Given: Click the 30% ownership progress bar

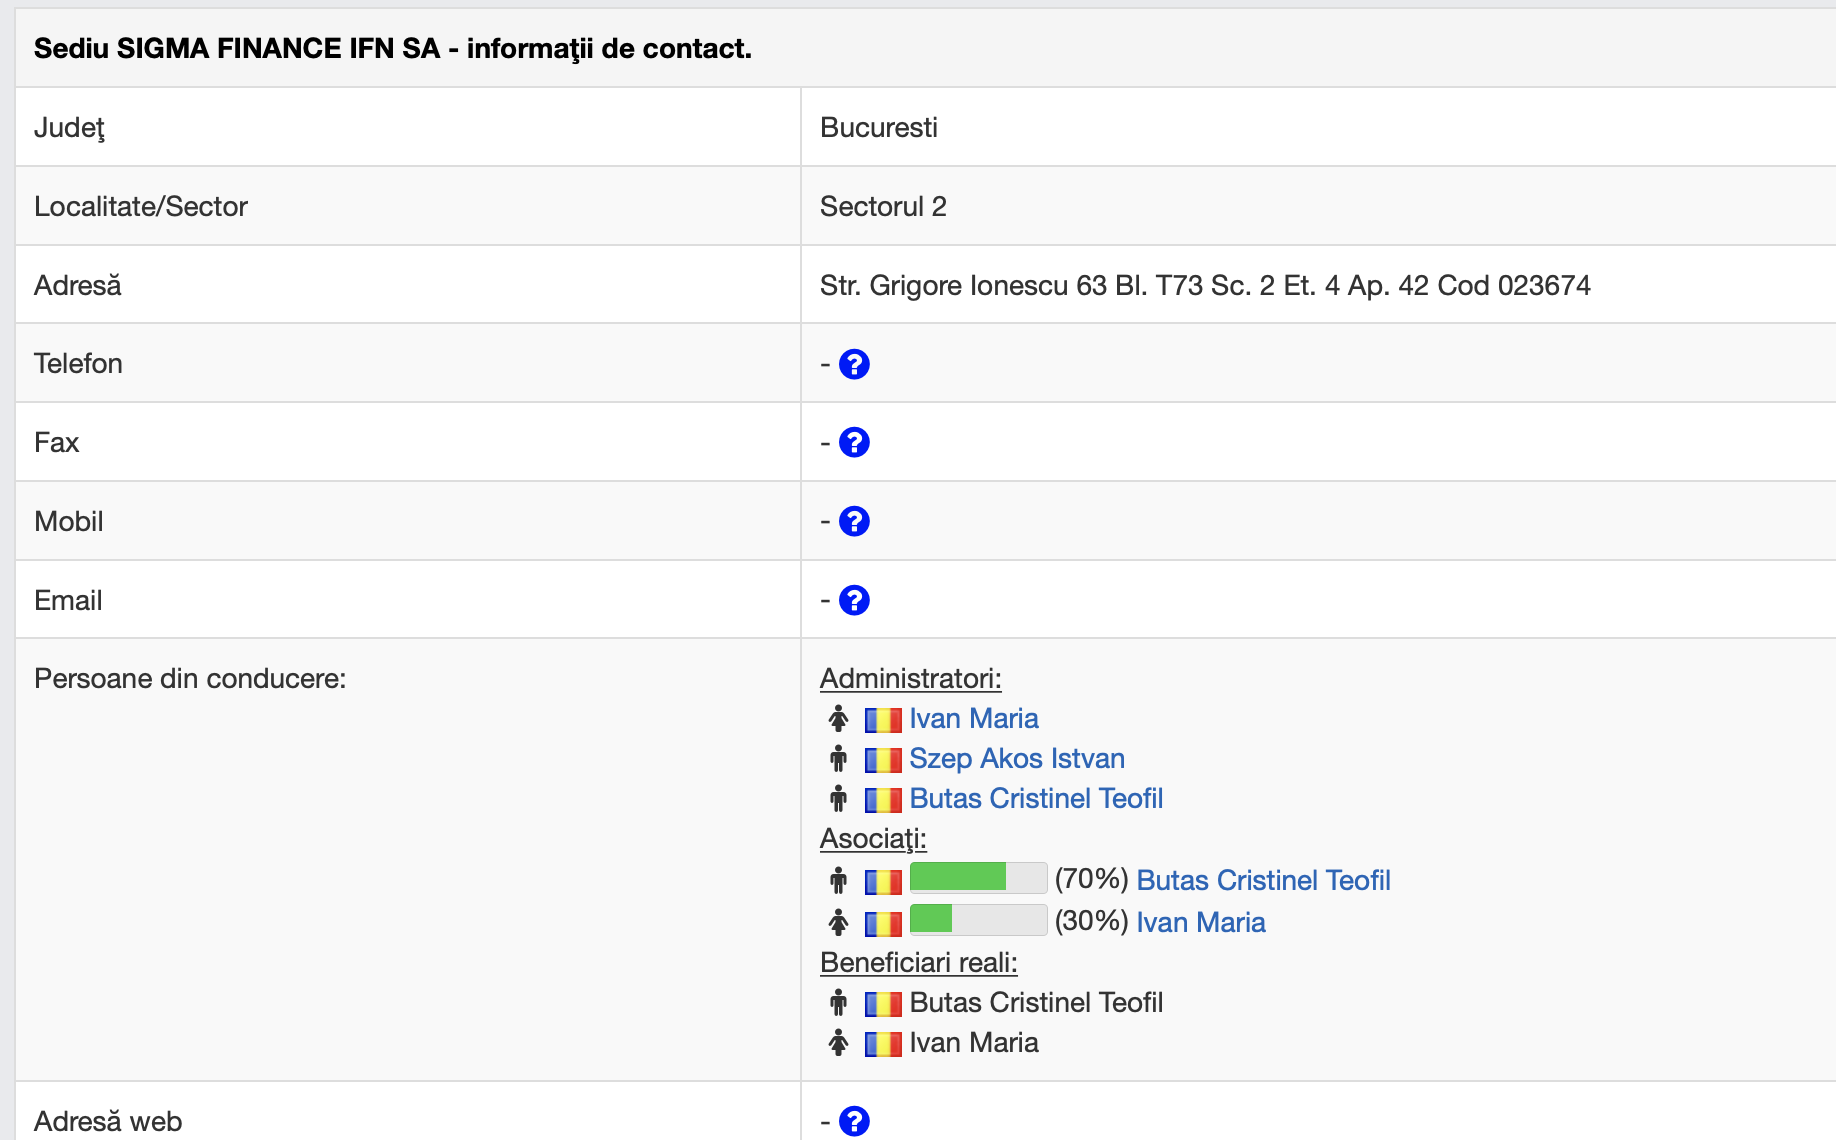Looking at the screenshot, I should point(977,919).
